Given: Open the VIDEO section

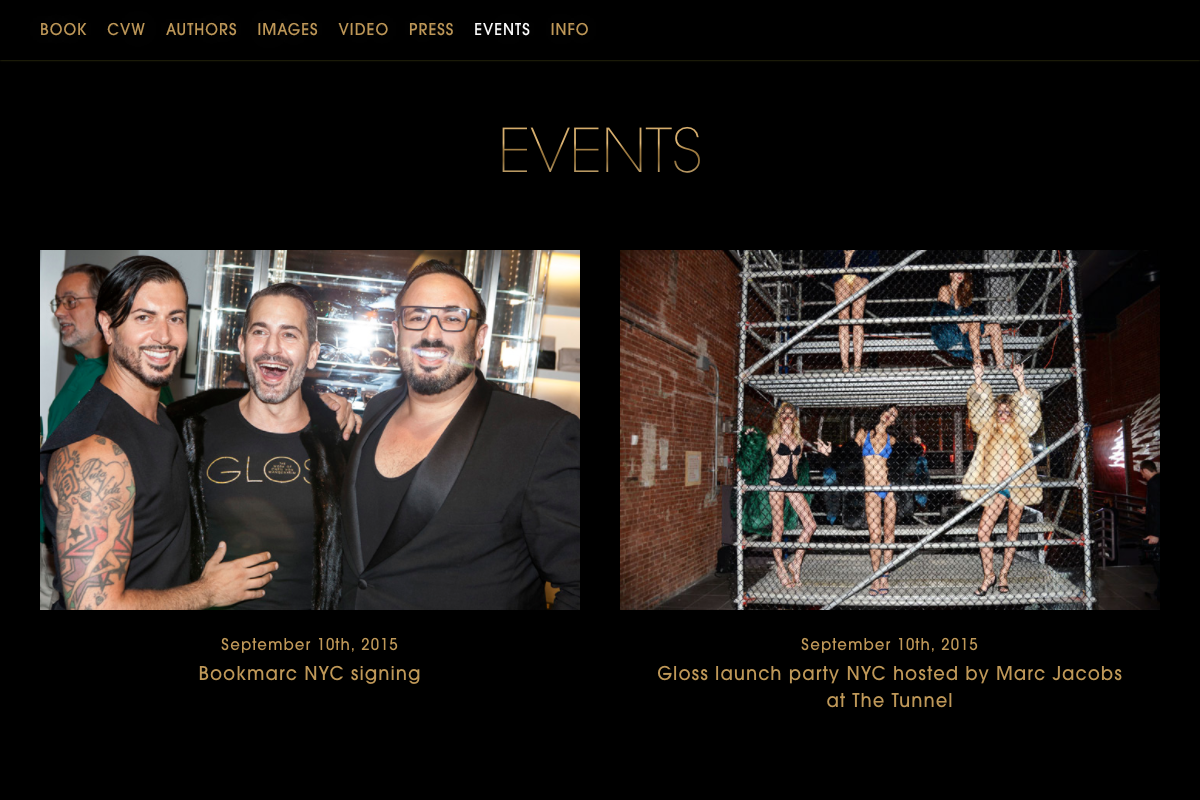Looking at the screenshot, I should pyautogui.click(x=363, y=30).
